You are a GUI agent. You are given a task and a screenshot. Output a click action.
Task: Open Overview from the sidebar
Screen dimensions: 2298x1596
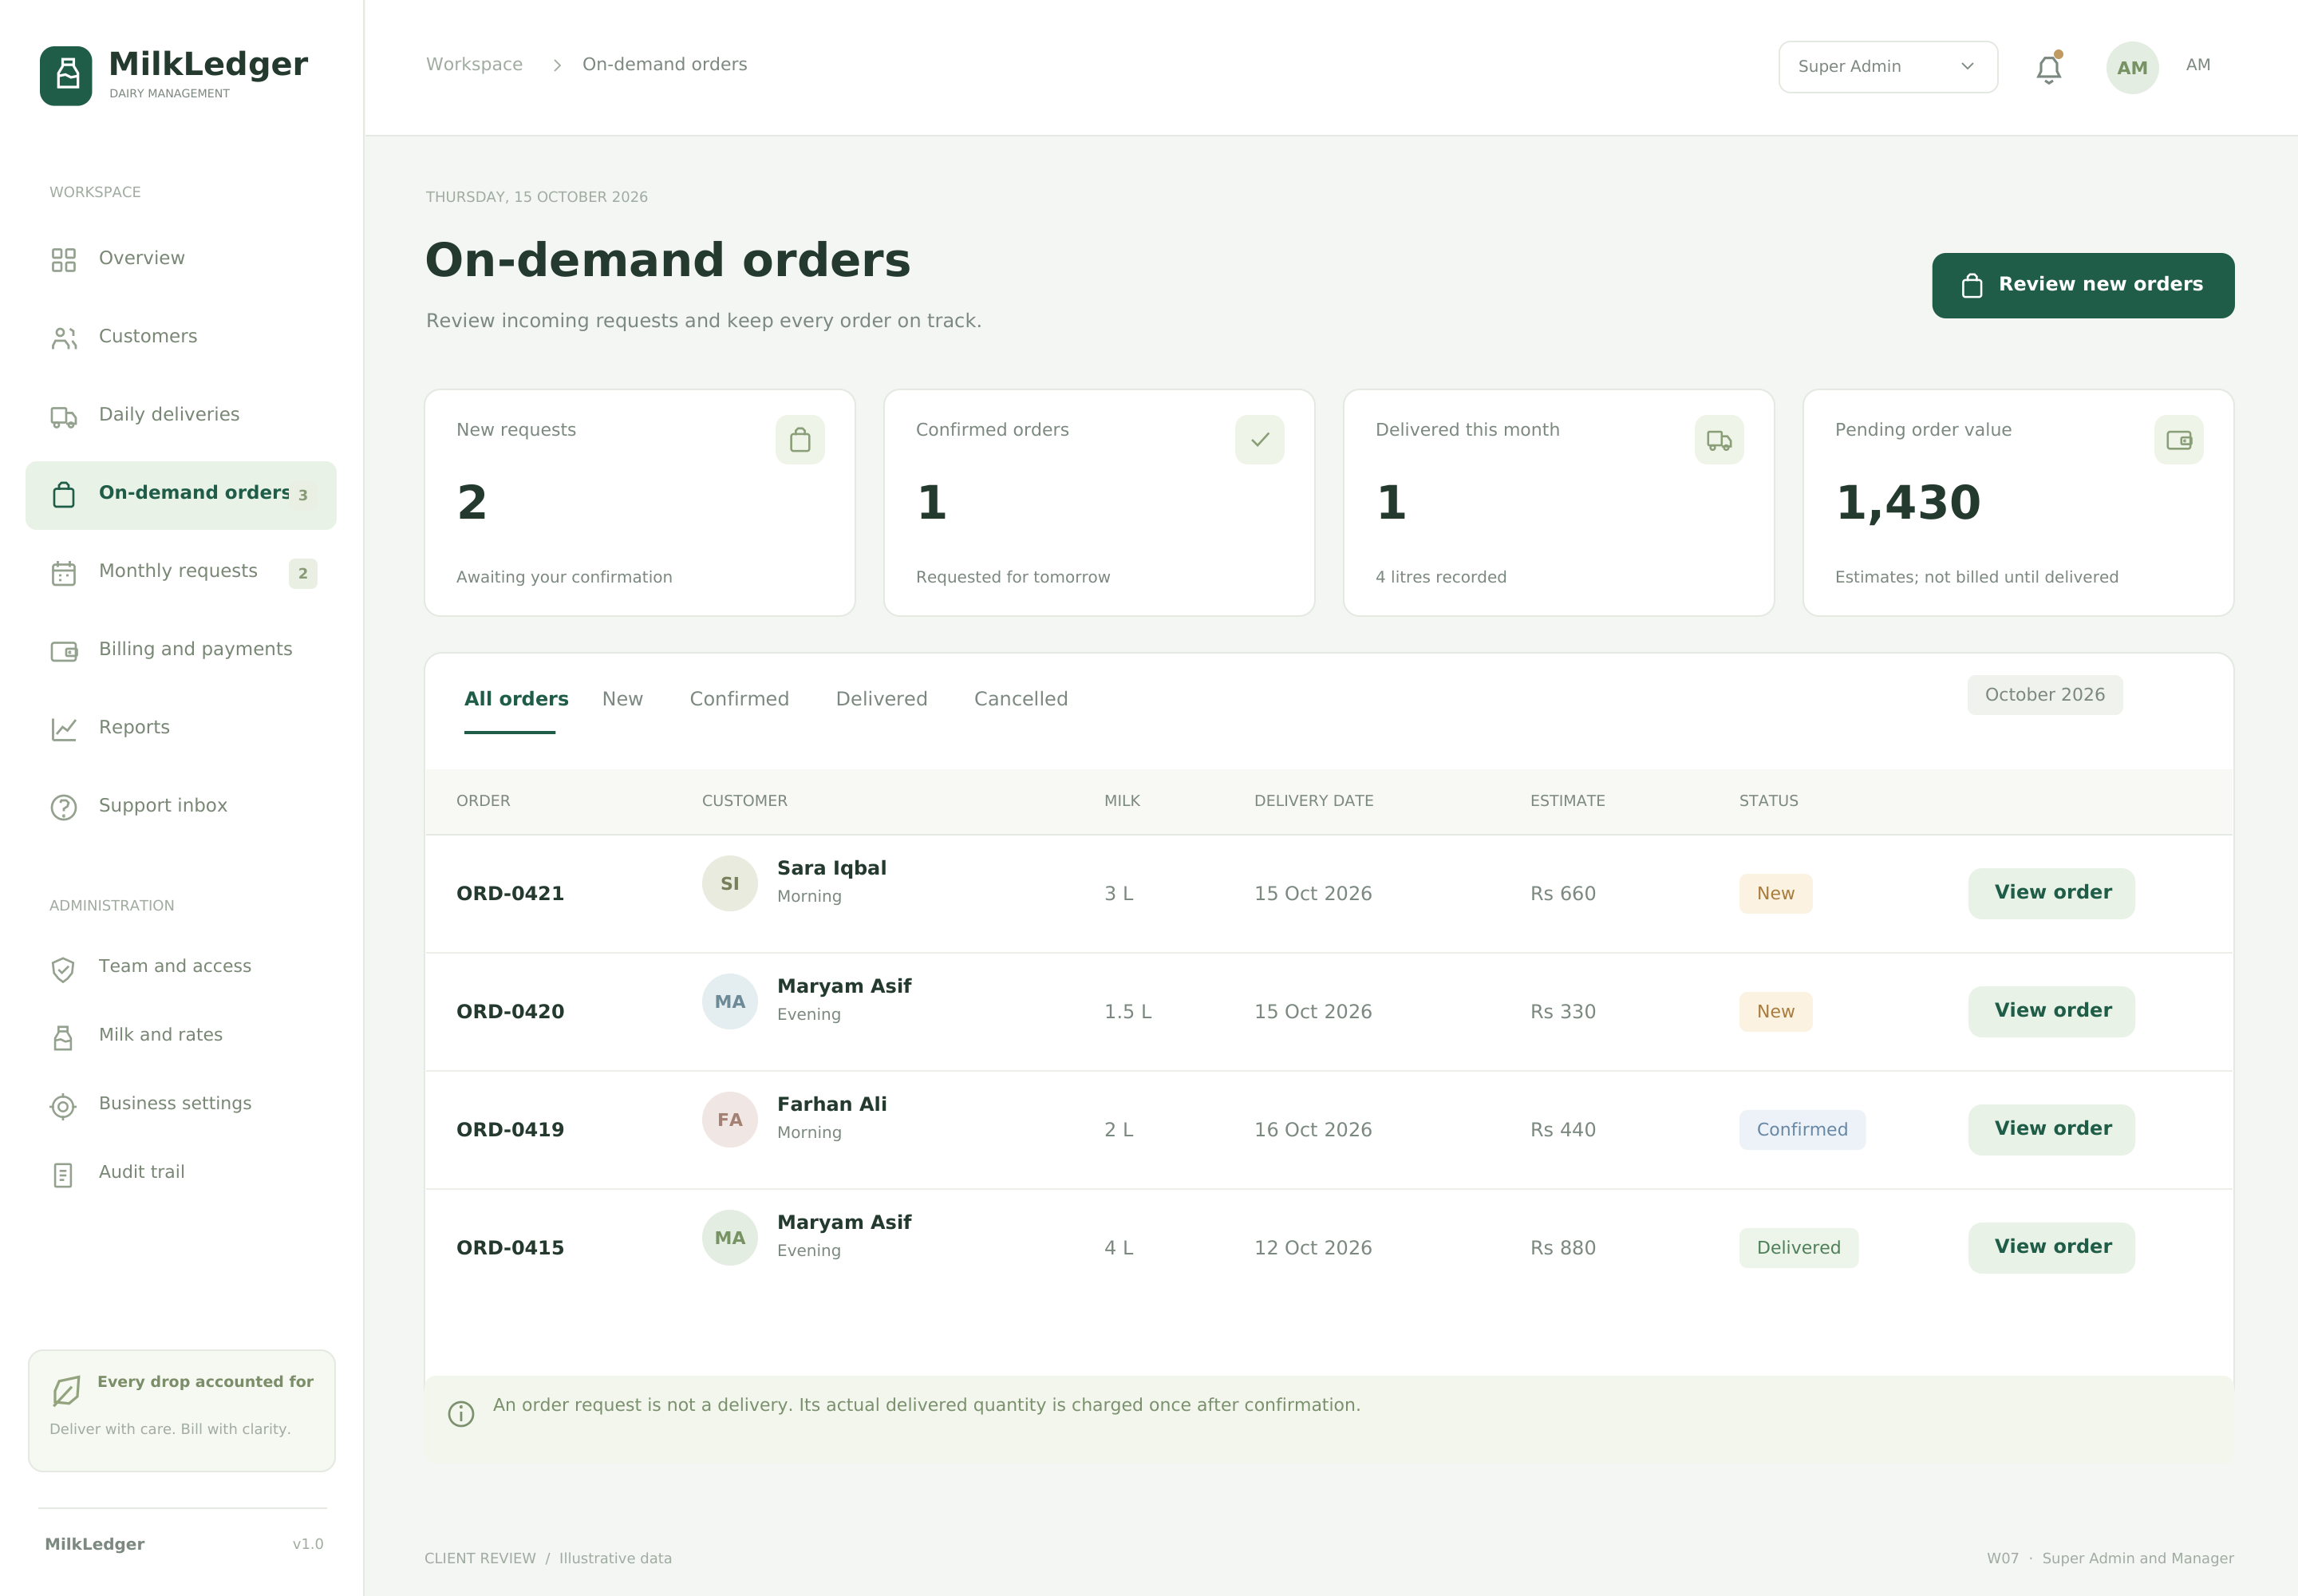(181, 259)
